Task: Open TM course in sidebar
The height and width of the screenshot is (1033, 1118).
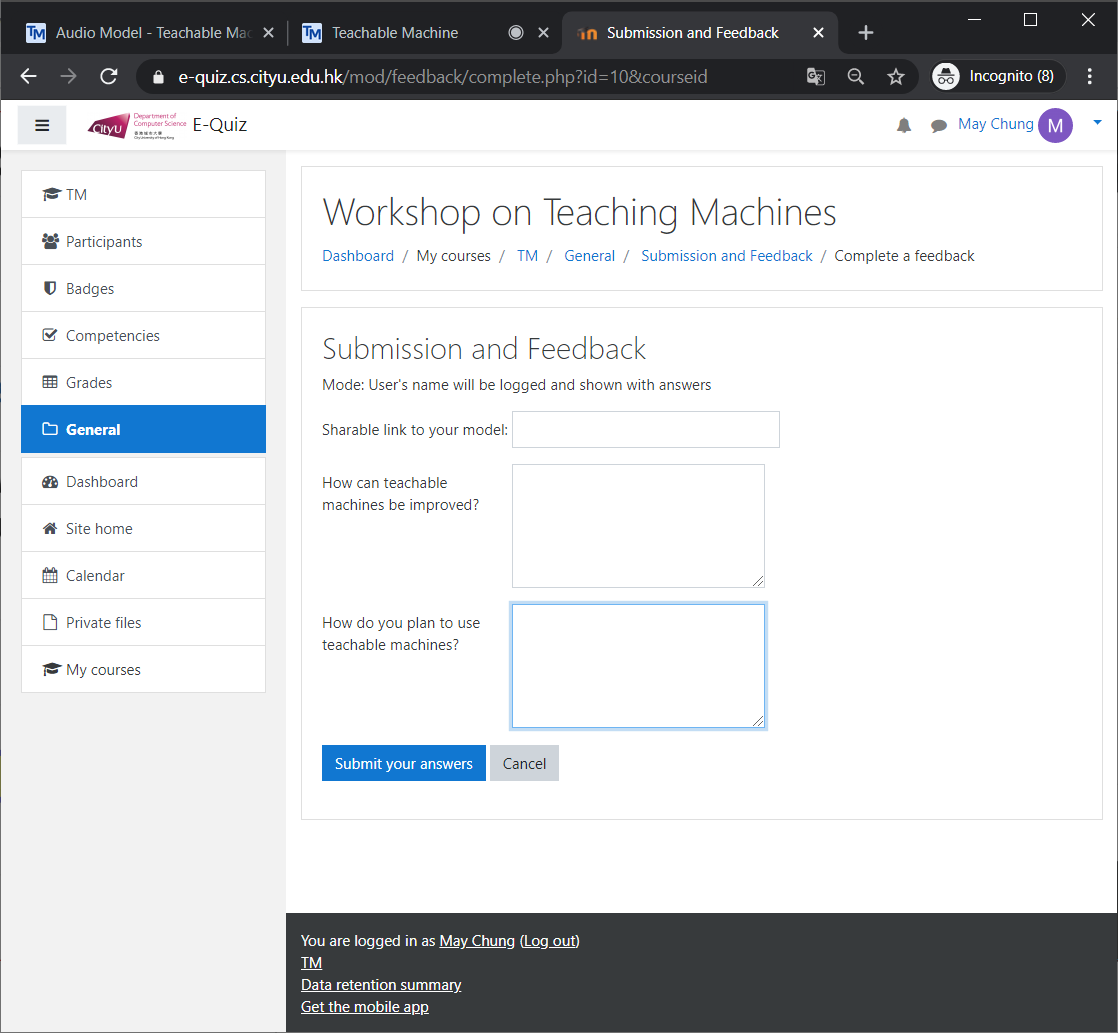Action: coord(143,195)
